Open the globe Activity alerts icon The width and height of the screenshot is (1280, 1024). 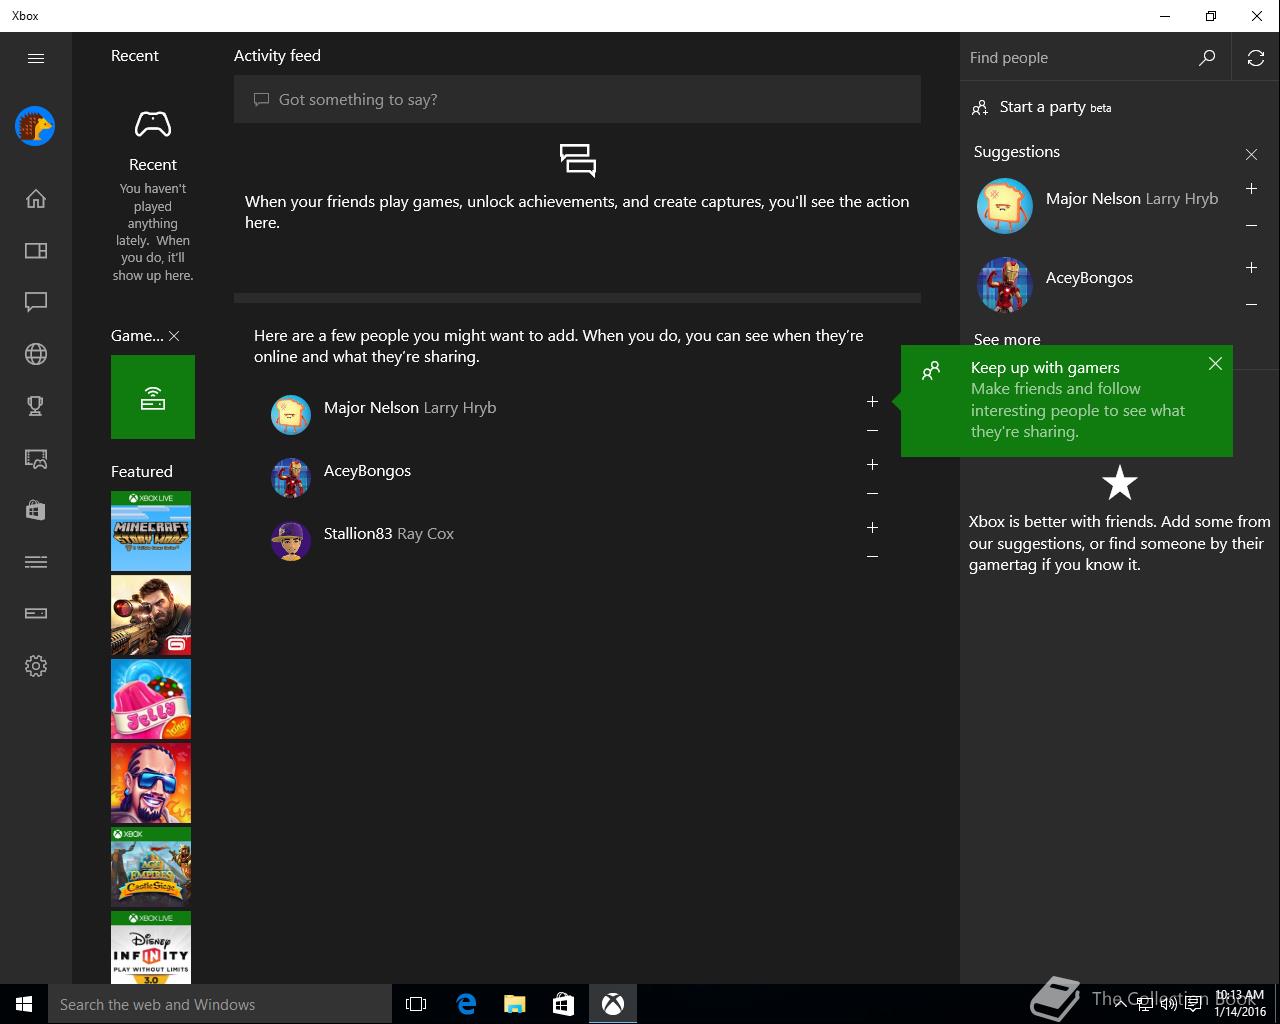click(x=36, y=354)
